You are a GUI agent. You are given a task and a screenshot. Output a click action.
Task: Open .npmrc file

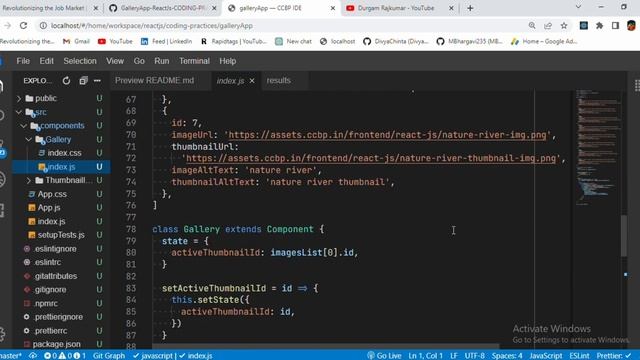point(46,303)
